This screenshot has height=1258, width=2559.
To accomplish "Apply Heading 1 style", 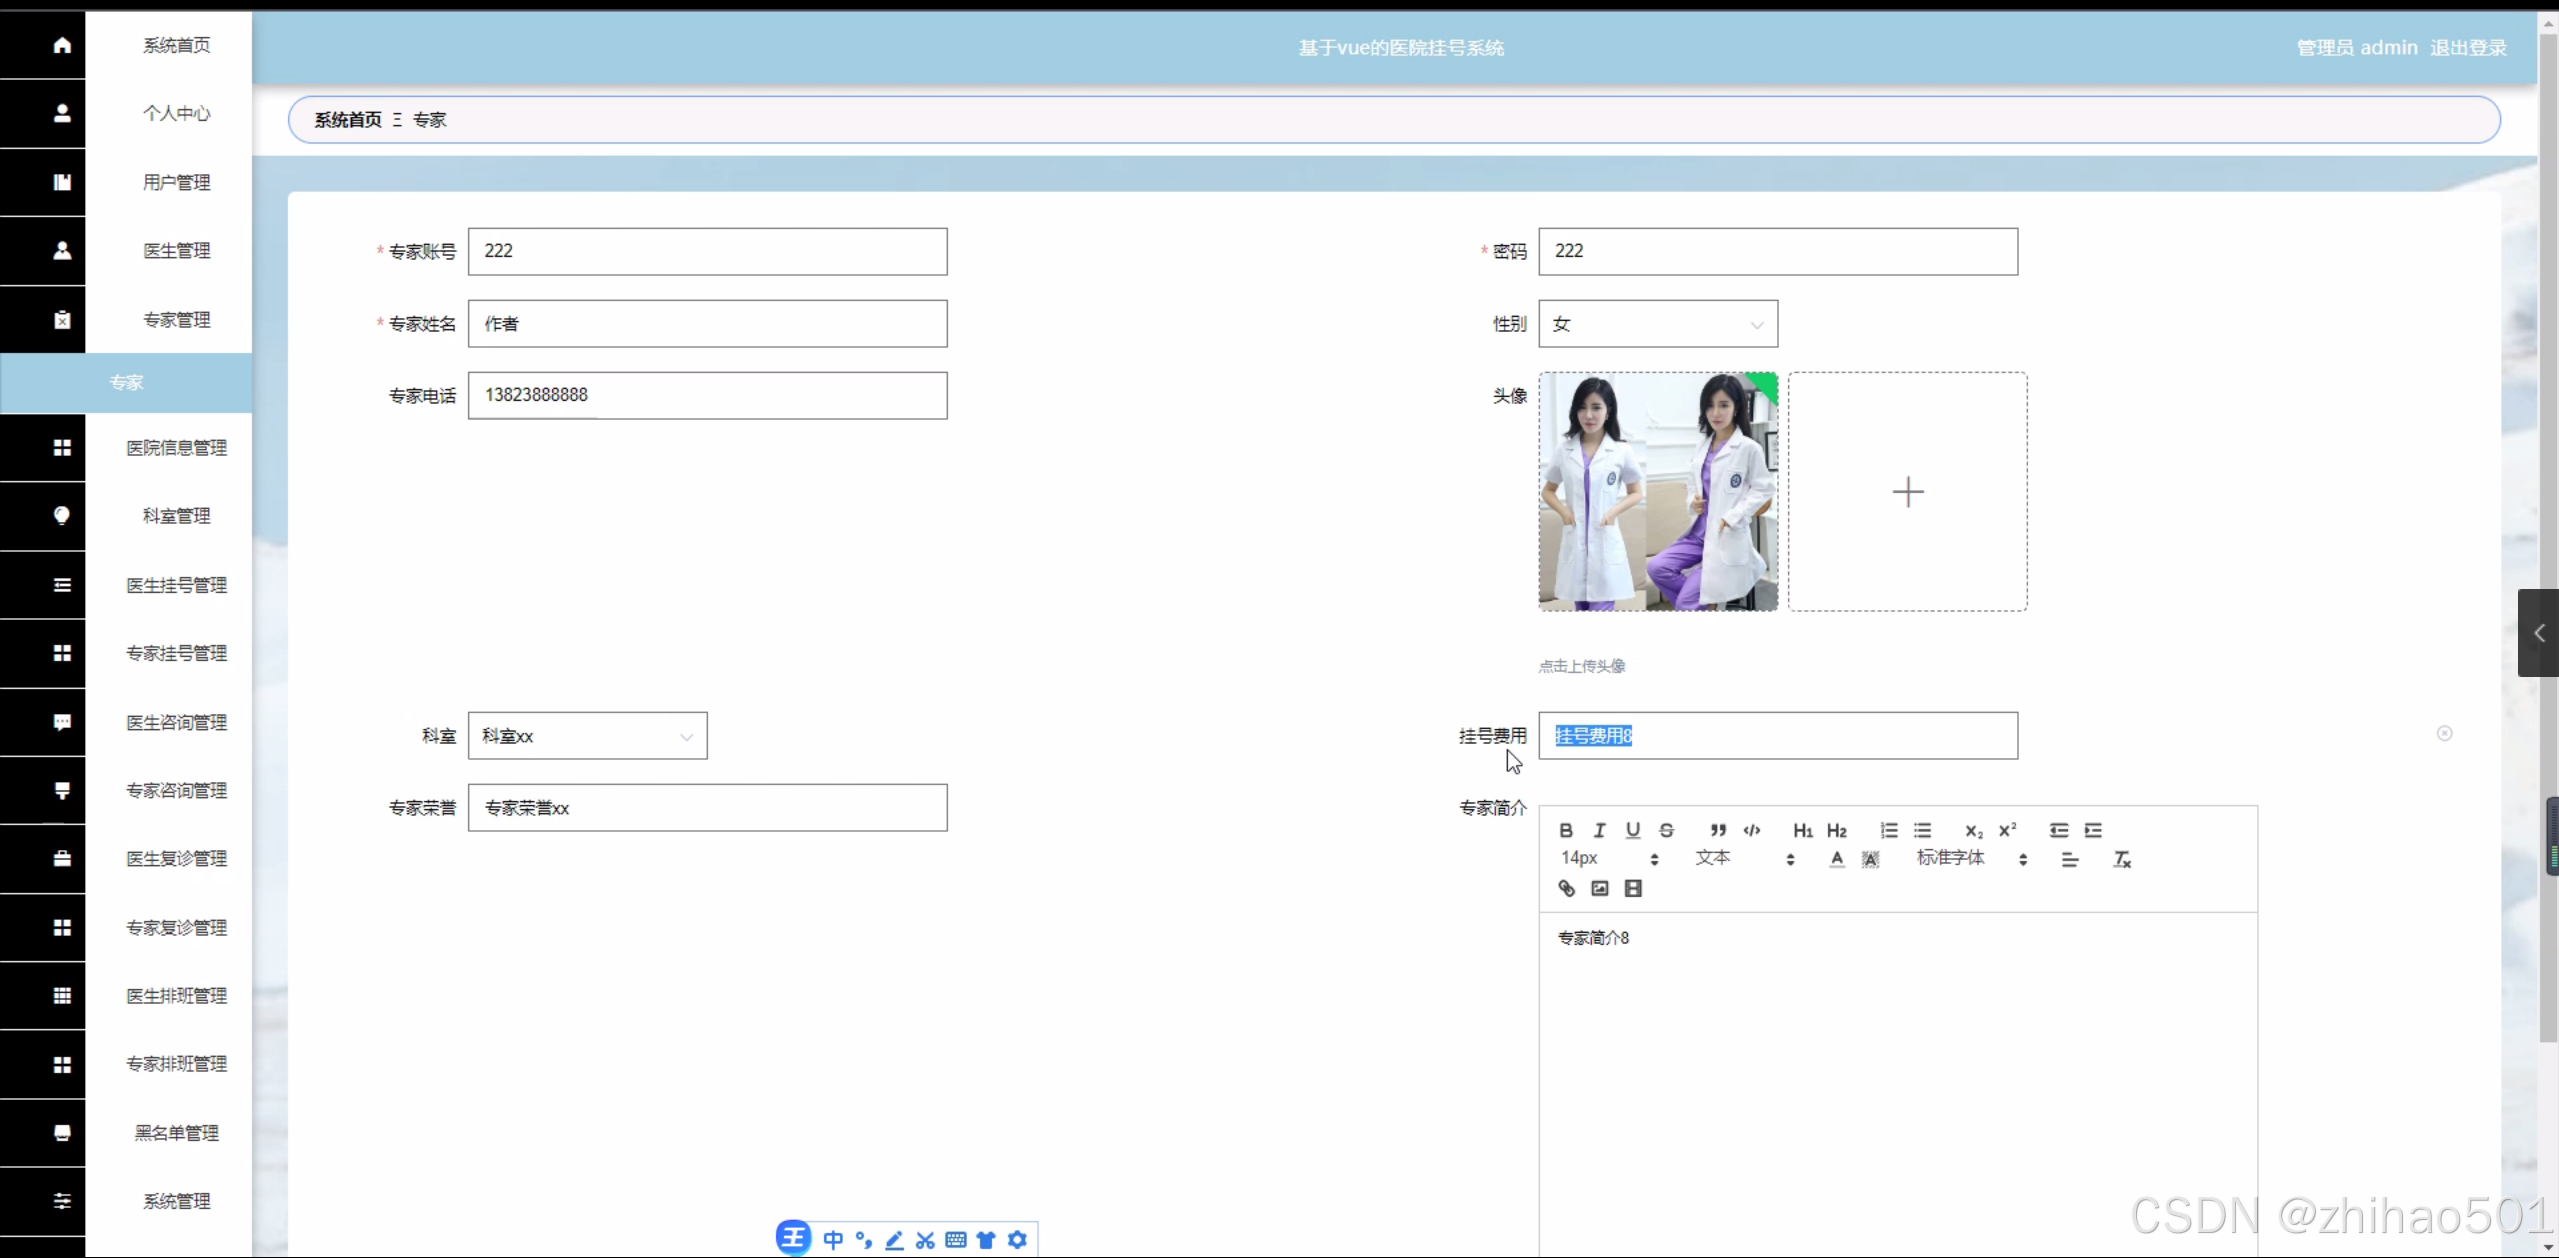I will pos(1802,830).
